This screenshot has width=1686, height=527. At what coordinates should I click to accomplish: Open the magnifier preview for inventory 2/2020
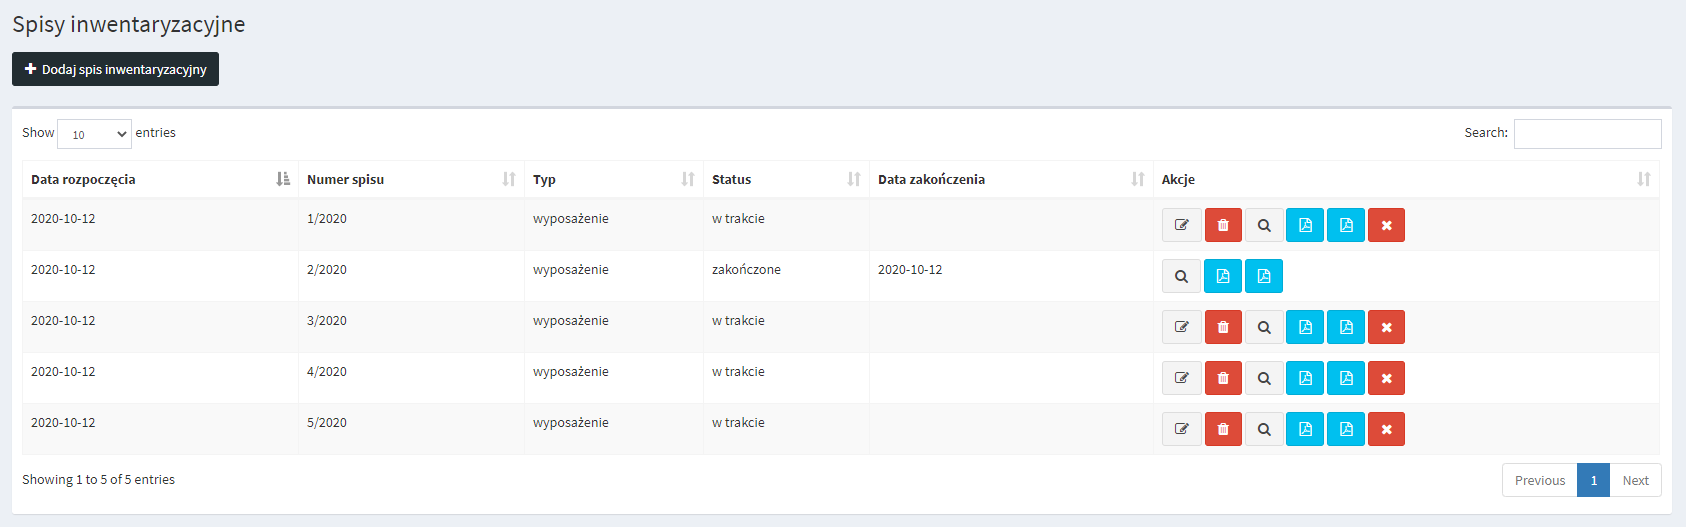click(x=1181, y=276)
